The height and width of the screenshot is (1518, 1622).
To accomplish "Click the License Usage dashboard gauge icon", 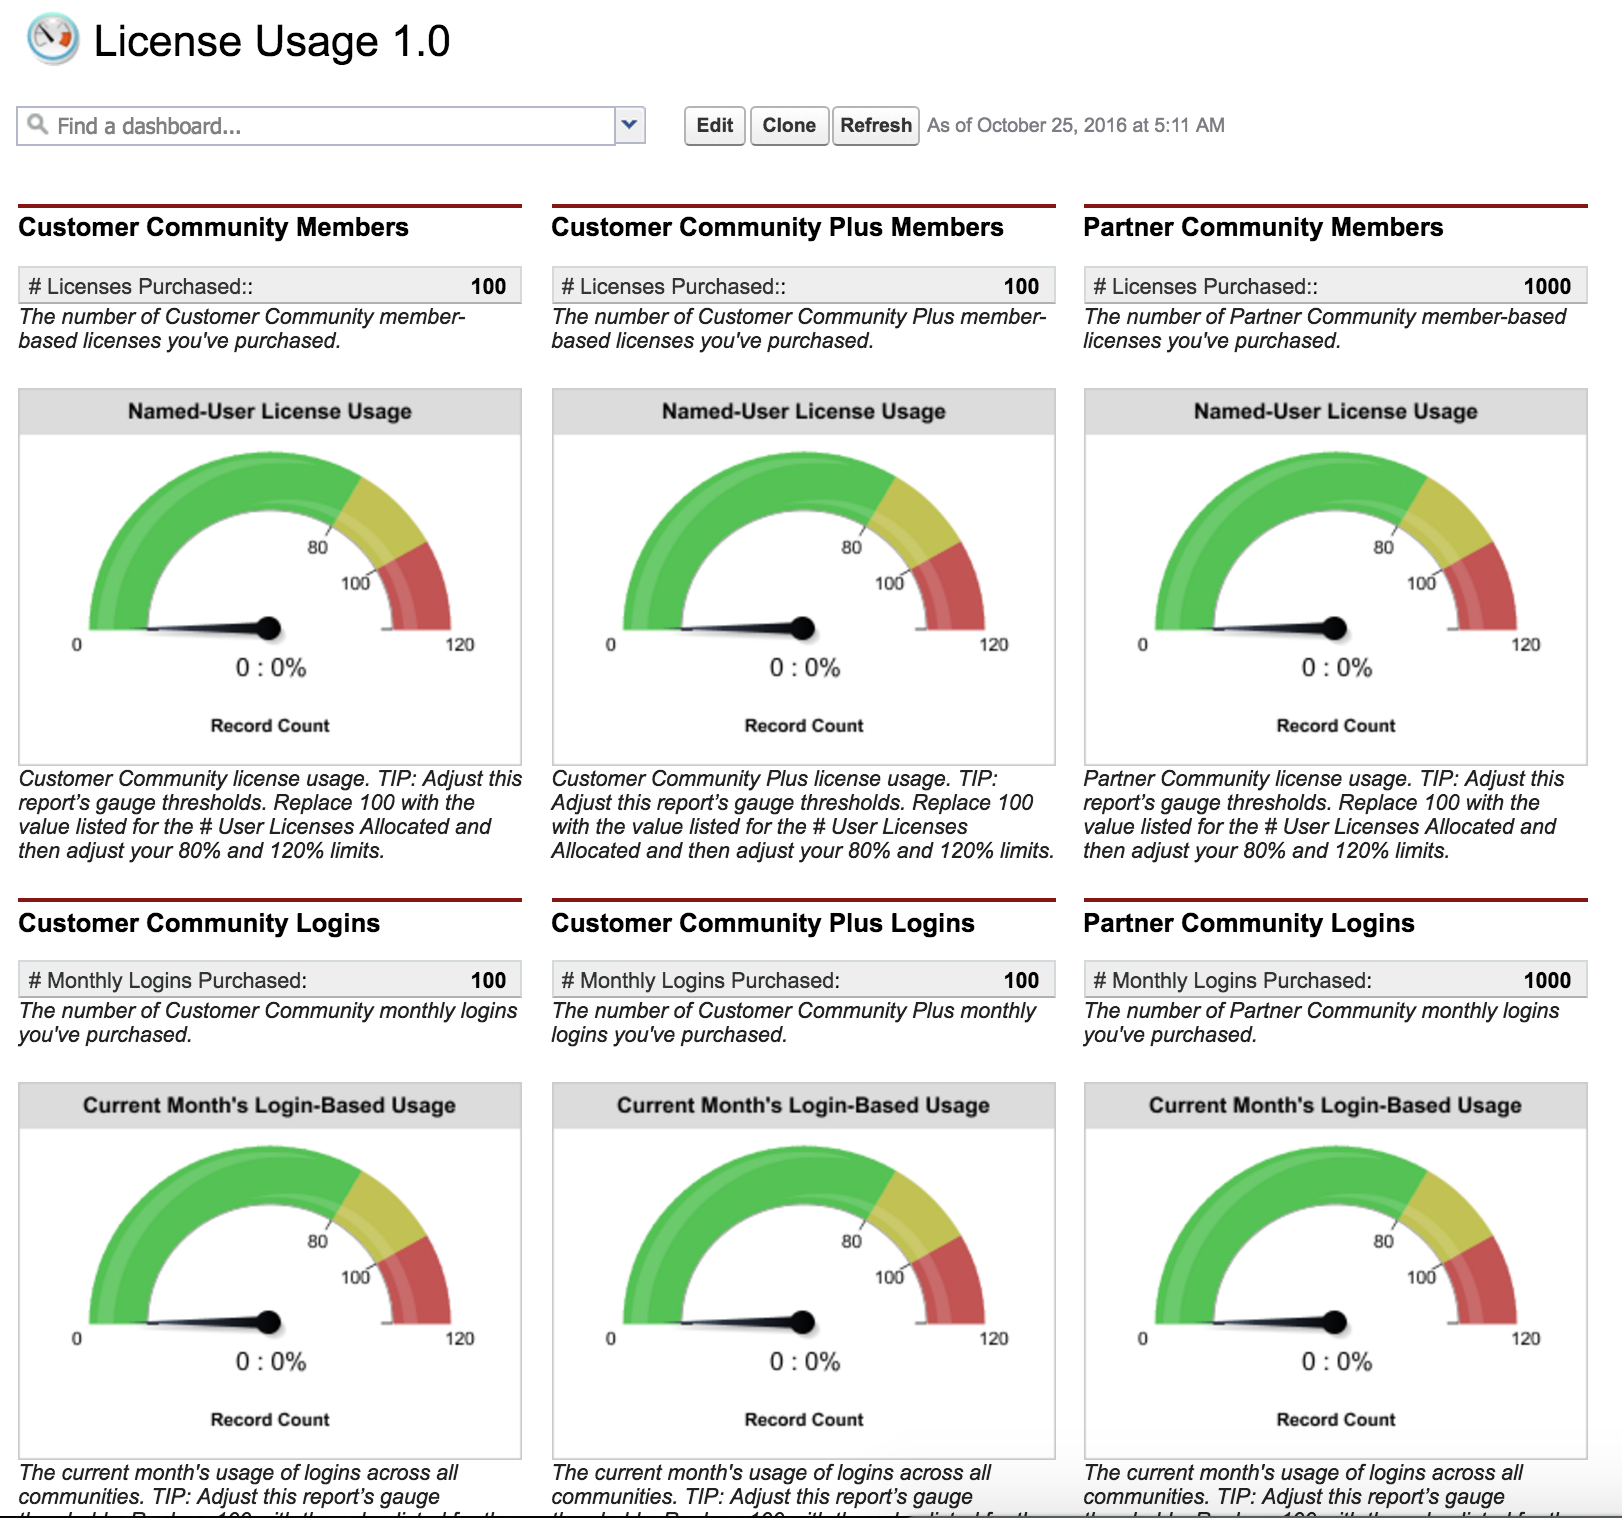I will 52,39.
